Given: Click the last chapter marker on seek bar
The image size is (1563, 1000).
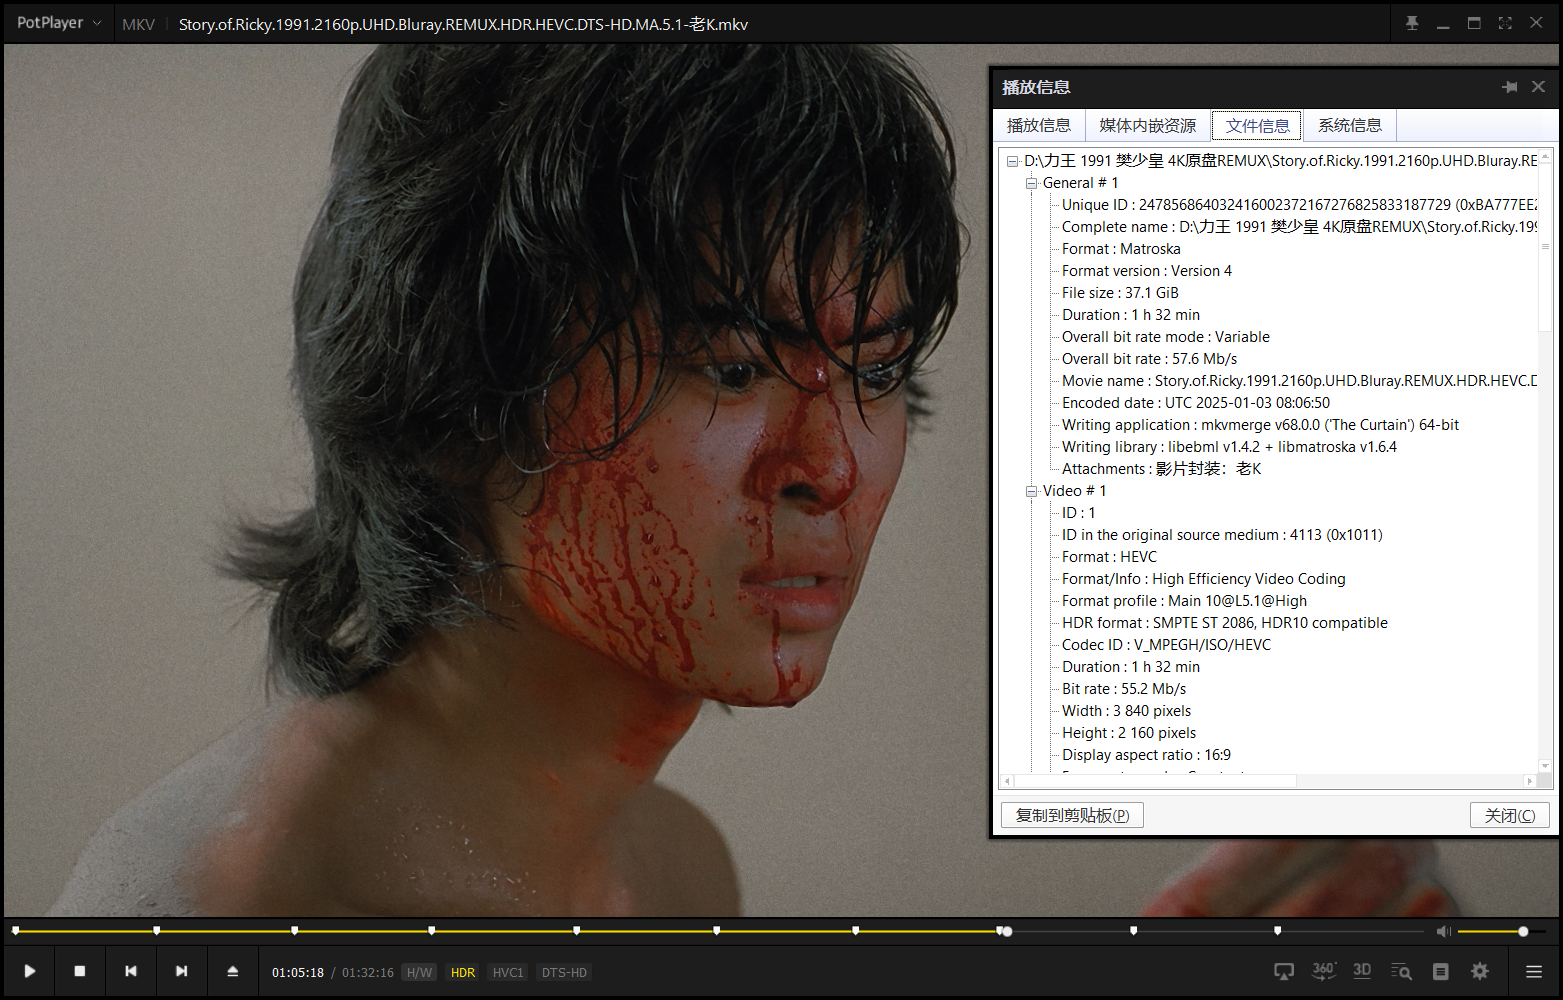Looking at the screenshot, I should tap(1277, 931).
